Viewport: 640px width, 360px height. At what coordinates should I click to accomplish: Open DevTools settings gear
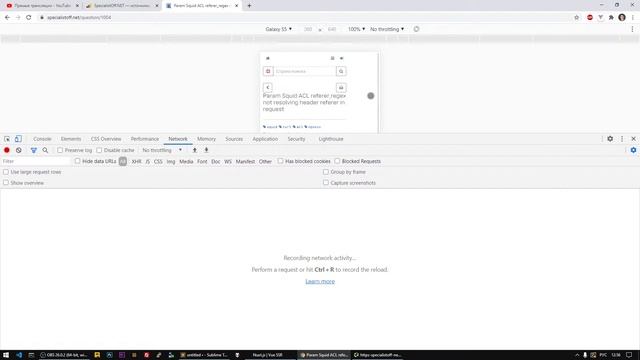click(610, 139)
